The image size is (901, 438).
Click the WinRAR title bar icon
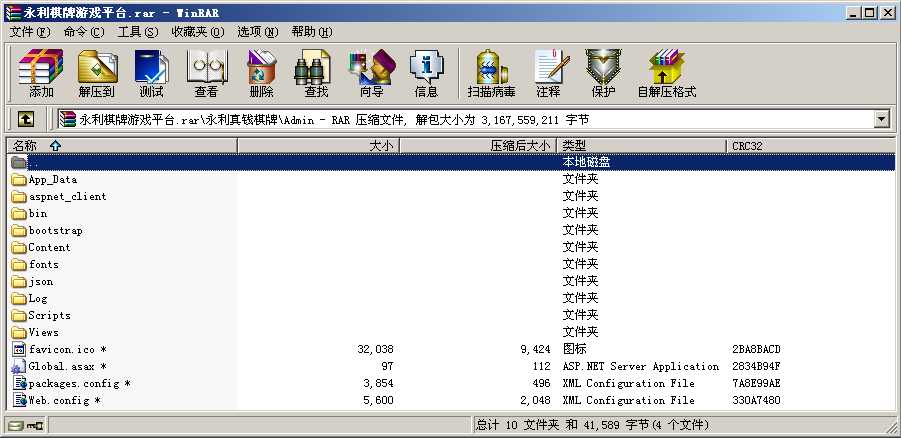13,13
